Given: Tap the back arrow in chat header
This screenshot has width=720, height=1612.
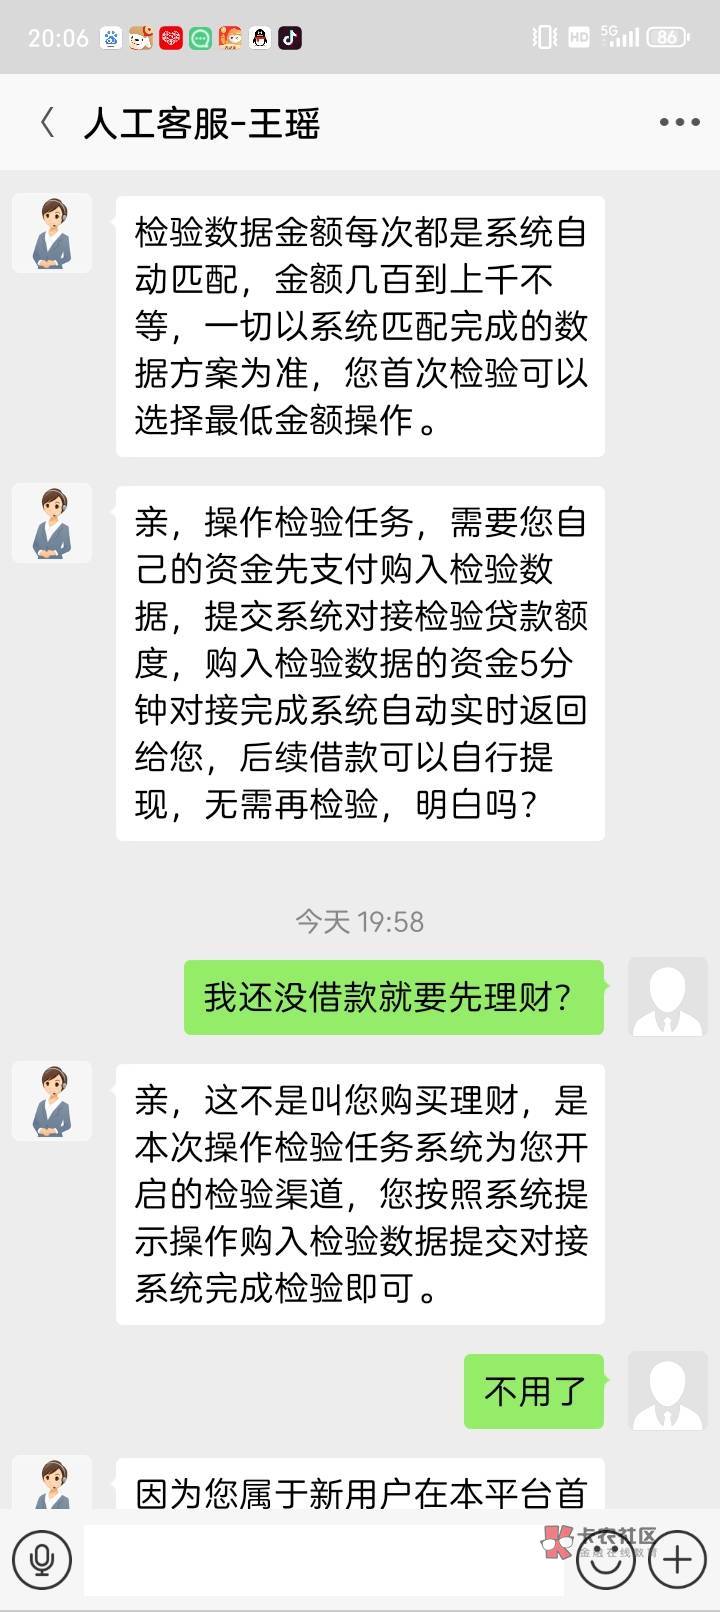Looking at the screenshot, I should (x=47, y=124).
